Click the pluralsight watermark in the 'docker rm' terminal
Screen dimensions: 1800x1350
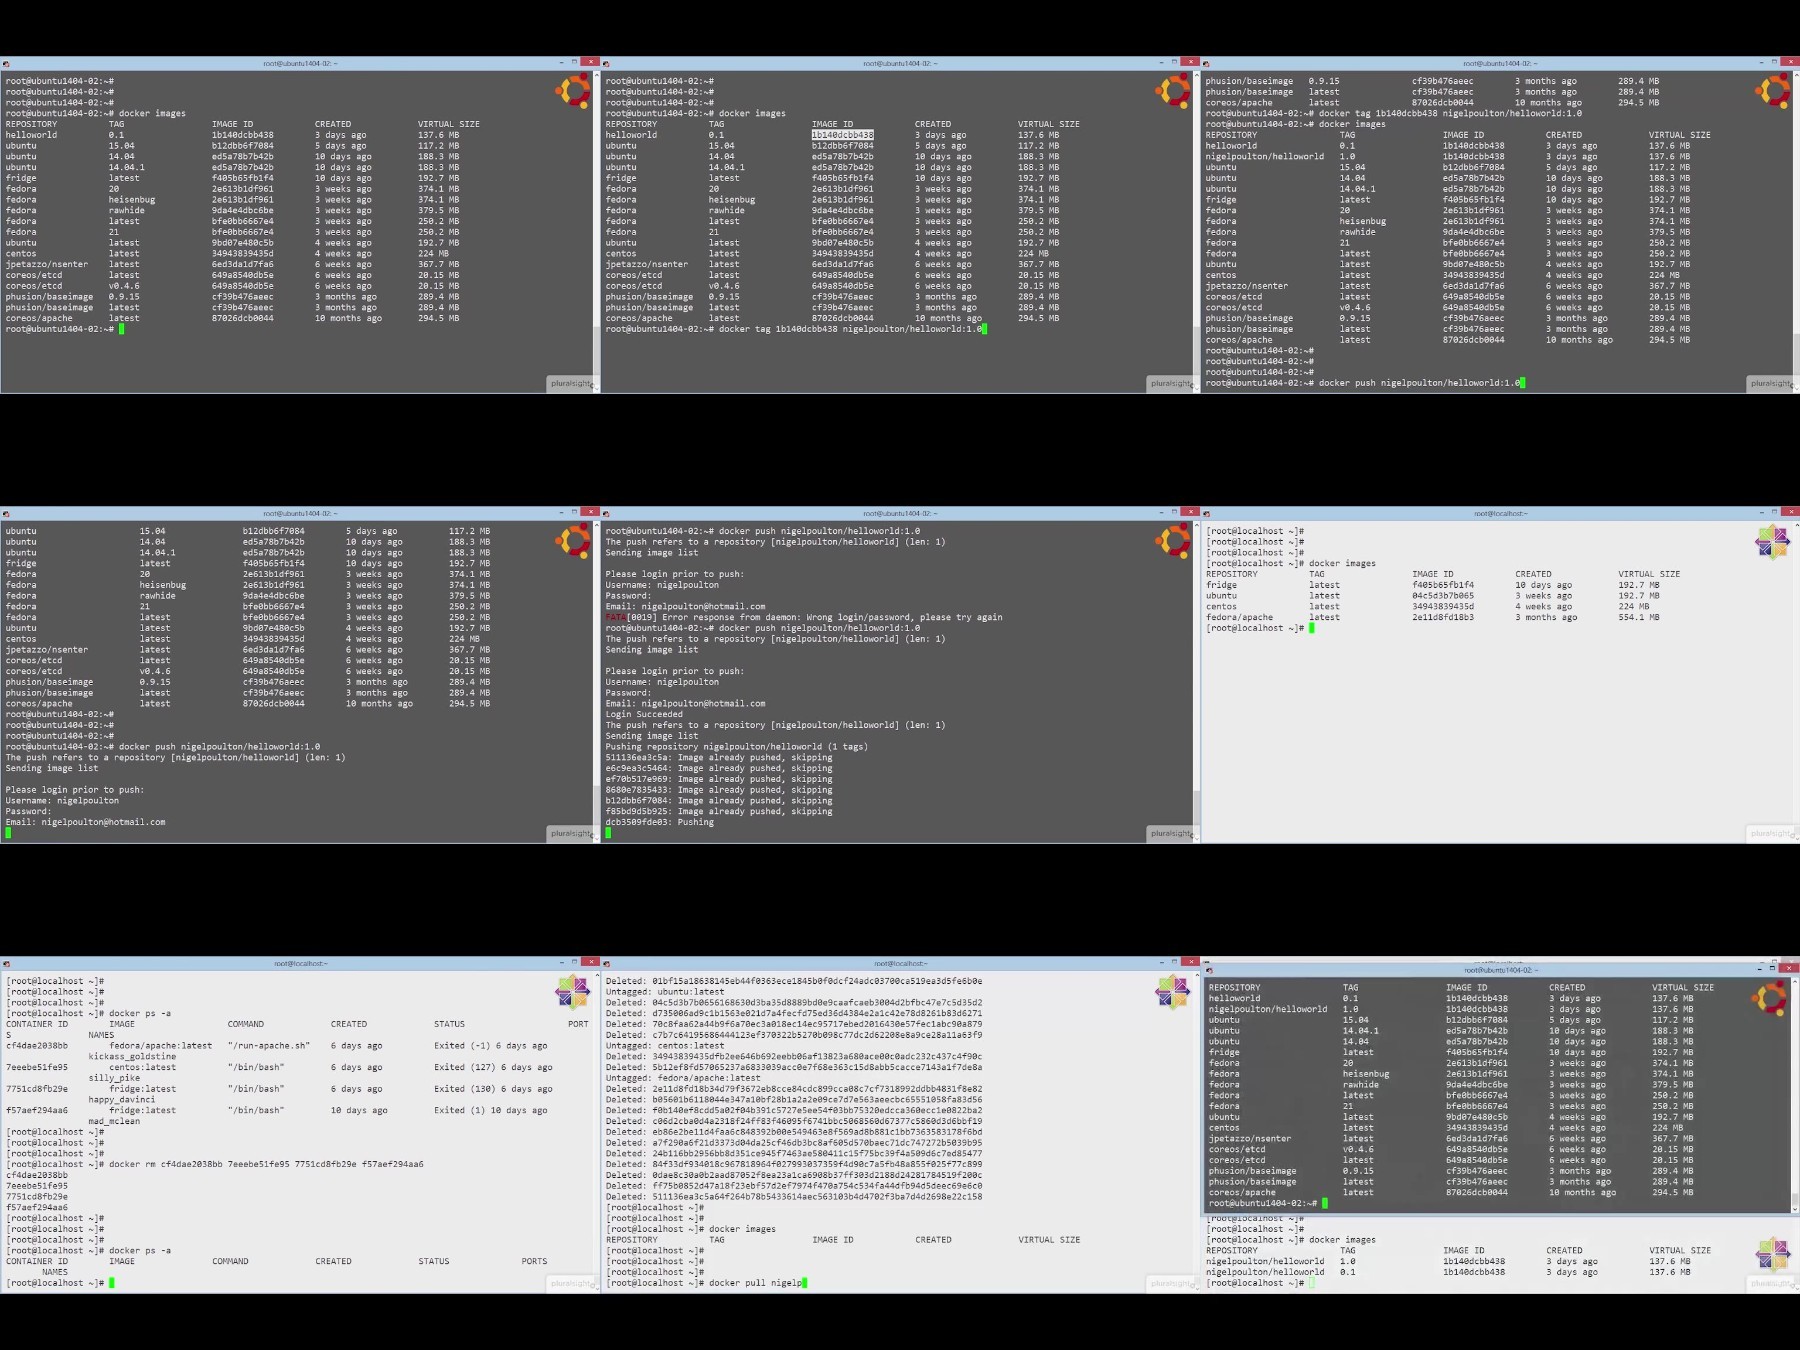point(571,1283)
